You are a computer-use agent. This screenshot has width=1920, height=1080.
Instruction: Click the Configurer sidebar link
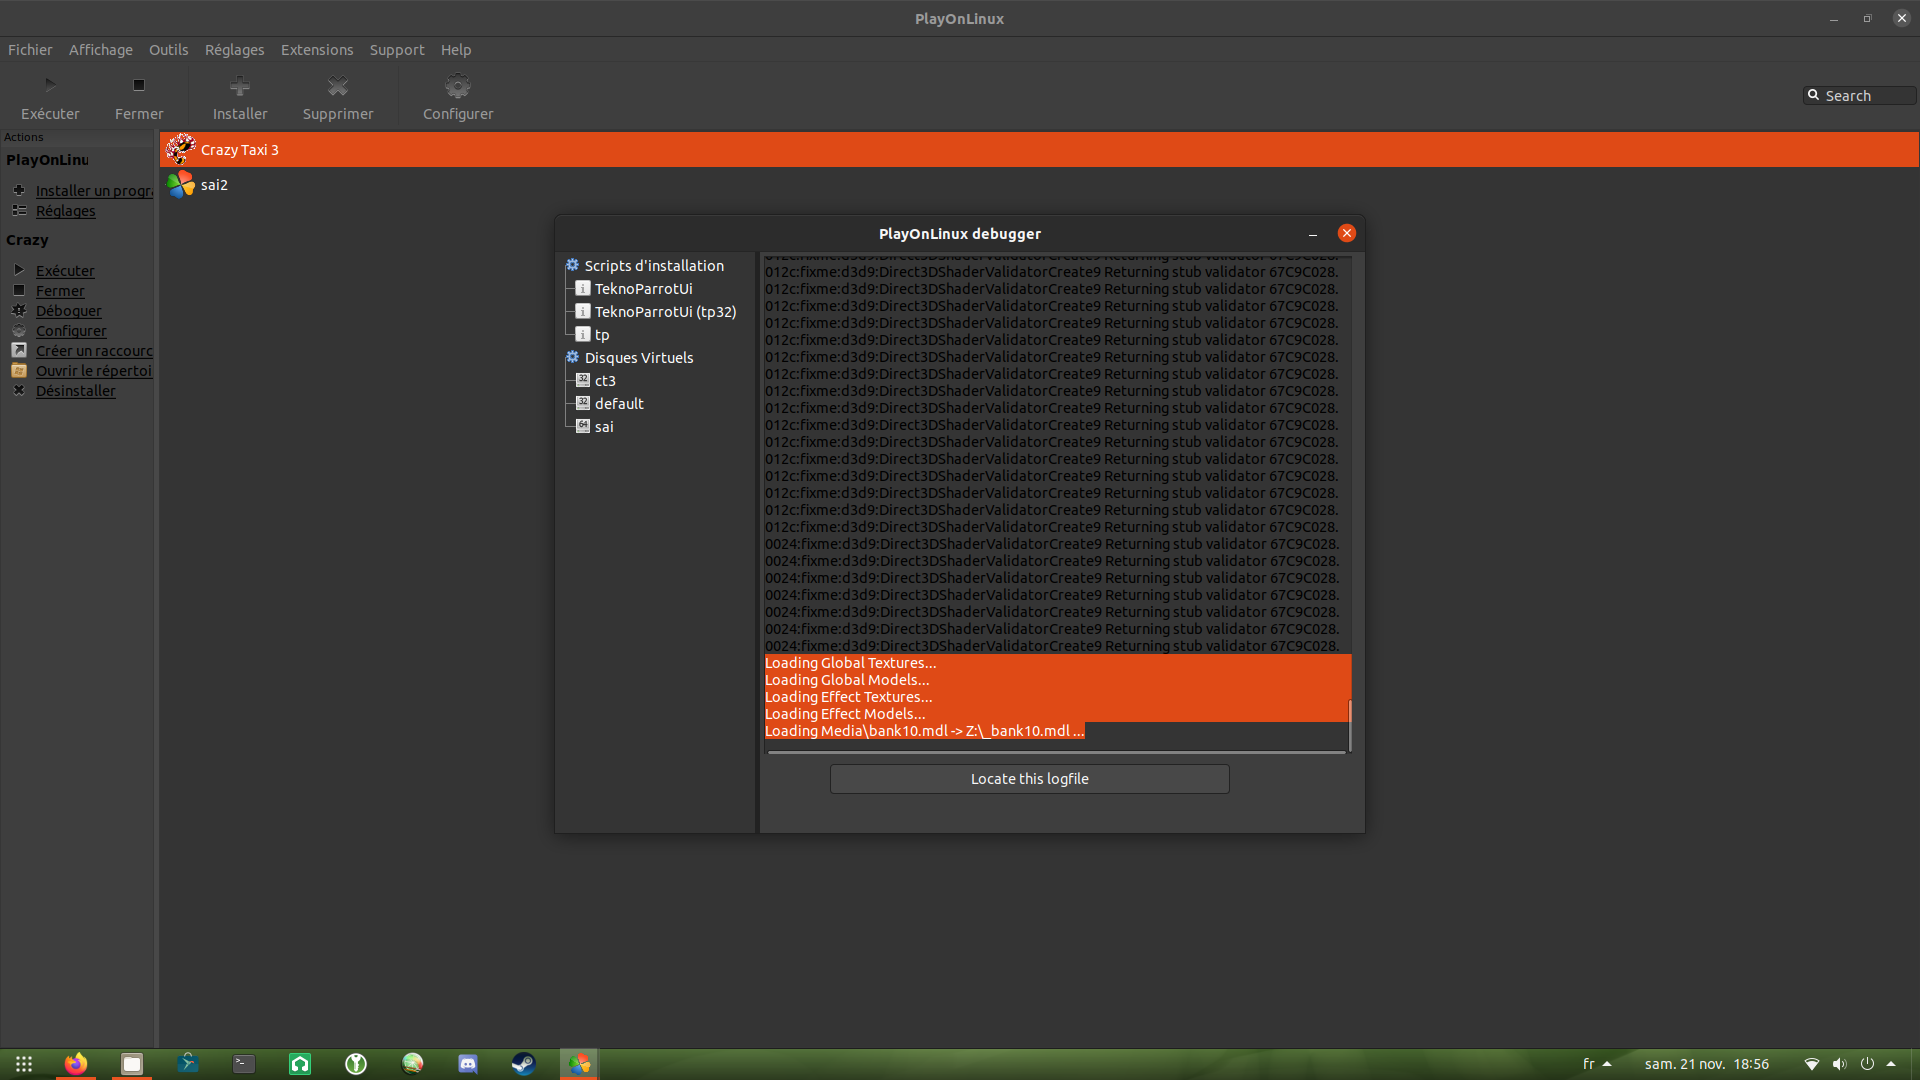[71, 331]
